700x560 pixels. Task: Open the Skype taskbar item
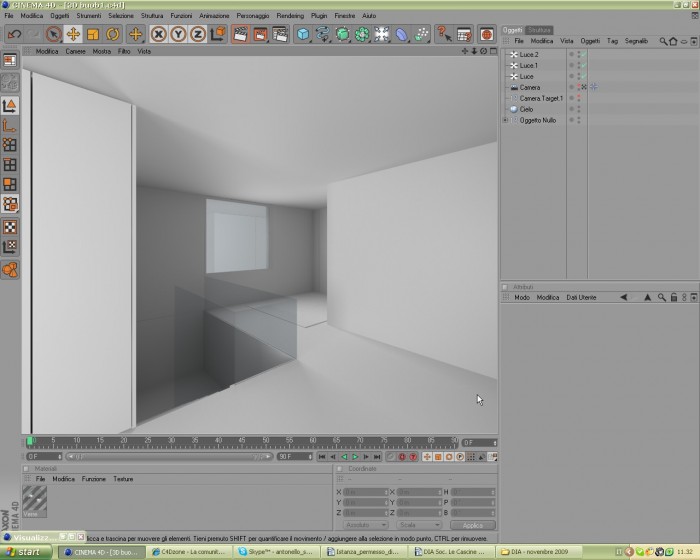click(x=278, y=552)
